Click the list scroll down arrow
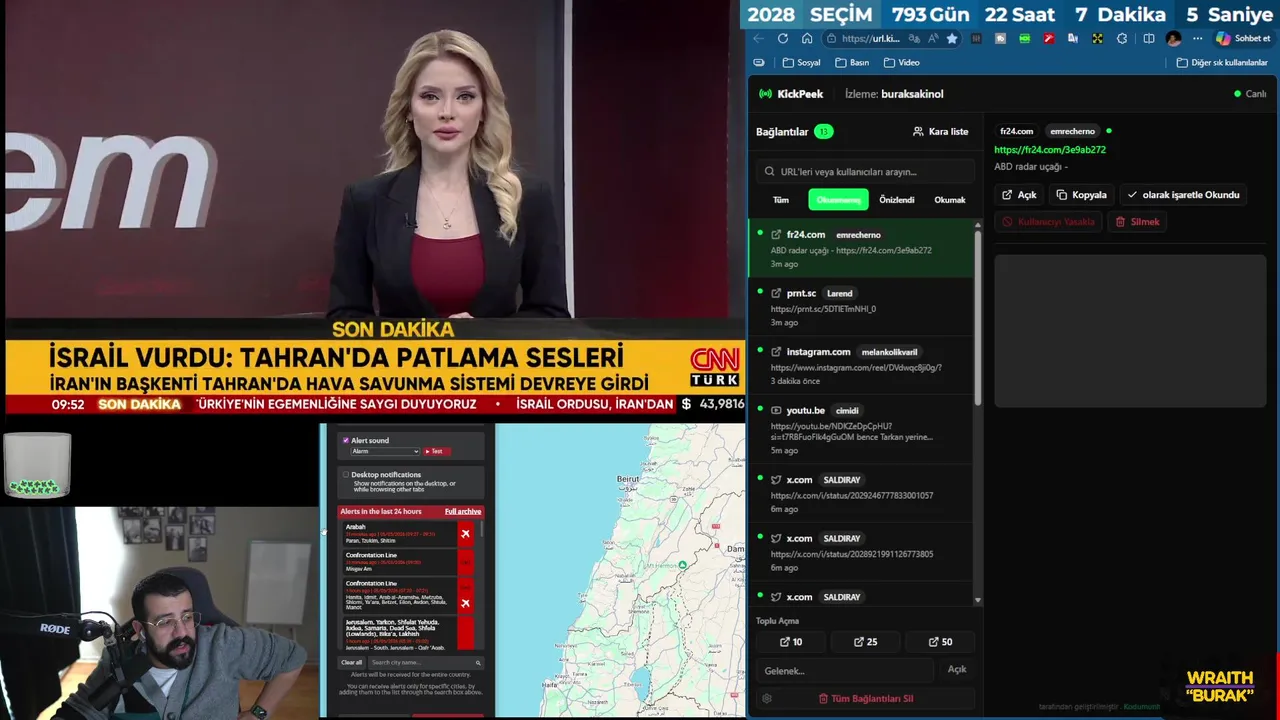Image resolution: width=1280 pixels, height=720 pixels. (x=978, y=600)
